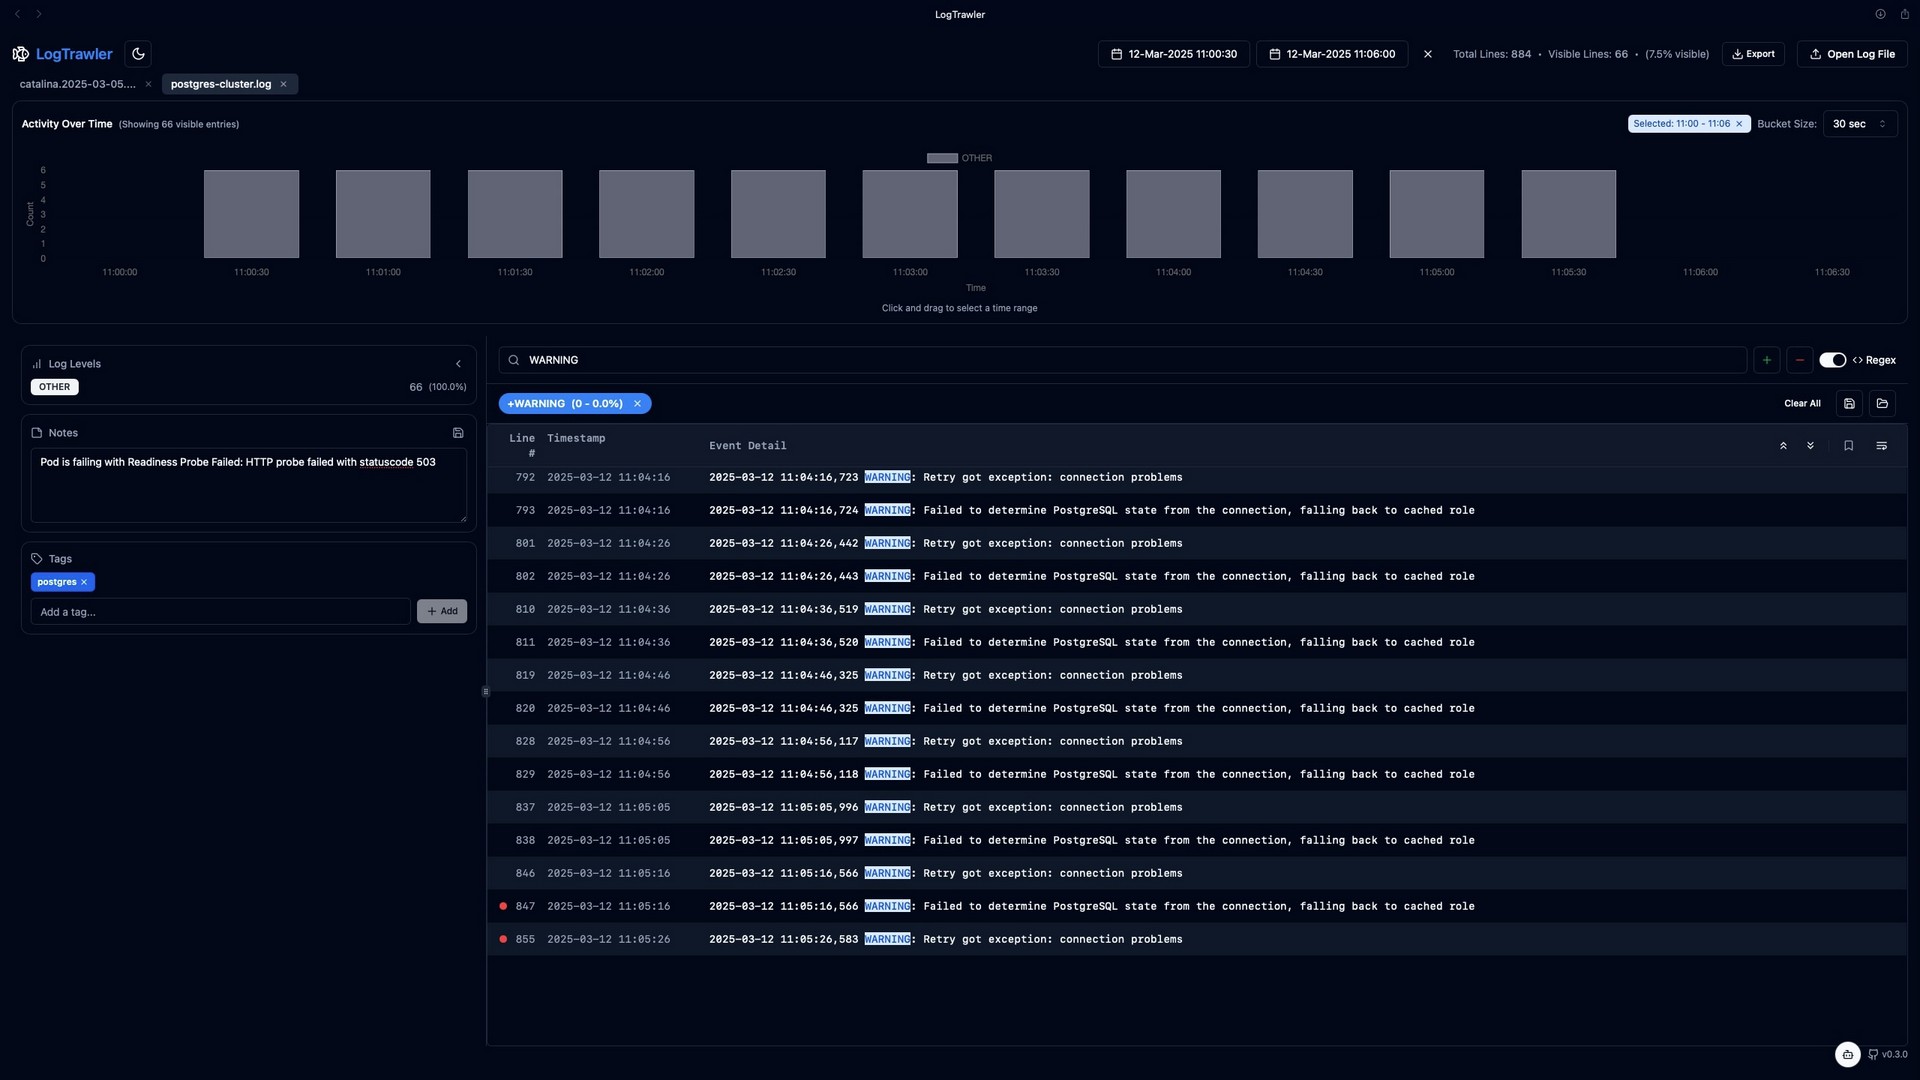Select log row line 801

coord(1196,543)
